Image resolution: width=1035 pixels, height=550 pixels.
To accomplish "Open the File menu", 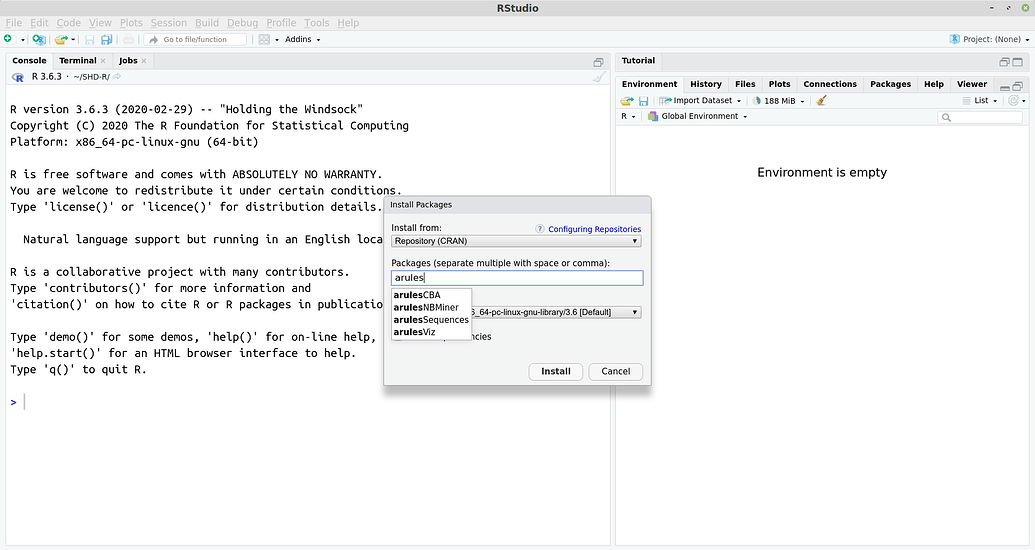I will pyautogui.click(x=13, y=22).
